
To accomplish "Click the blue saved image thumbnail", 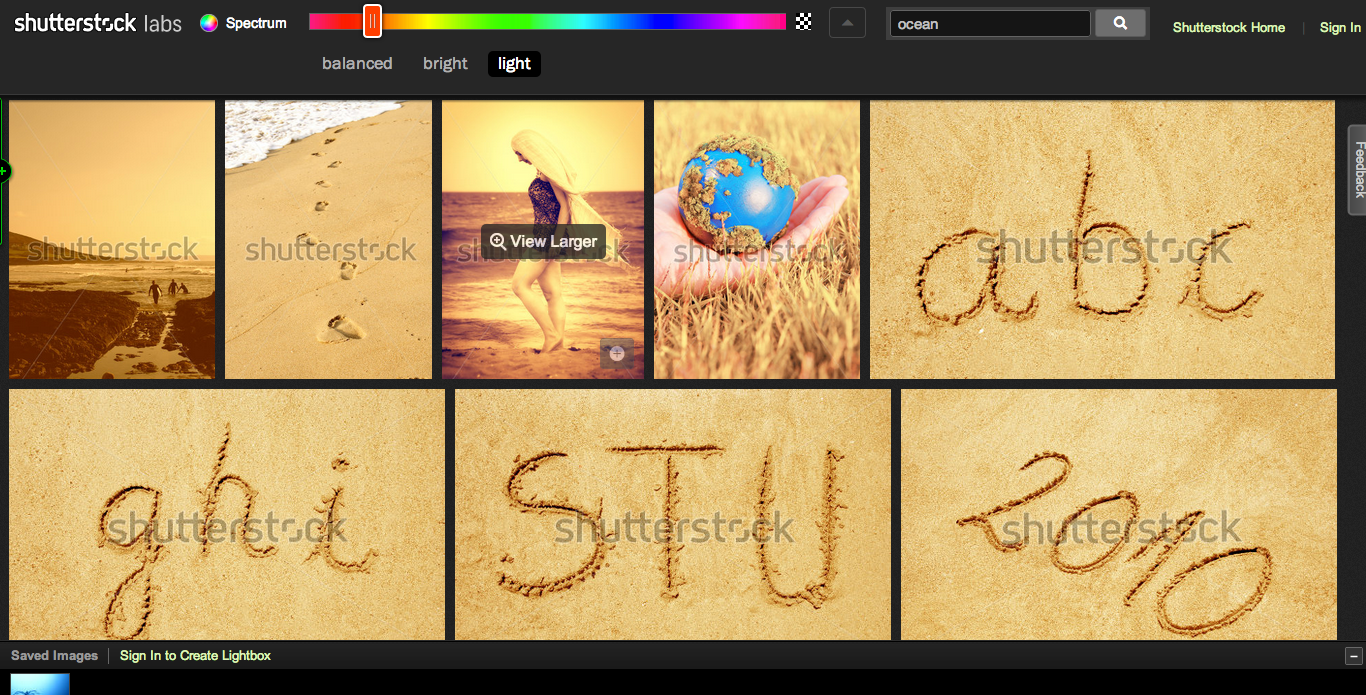I will click(x=40, y=684).
